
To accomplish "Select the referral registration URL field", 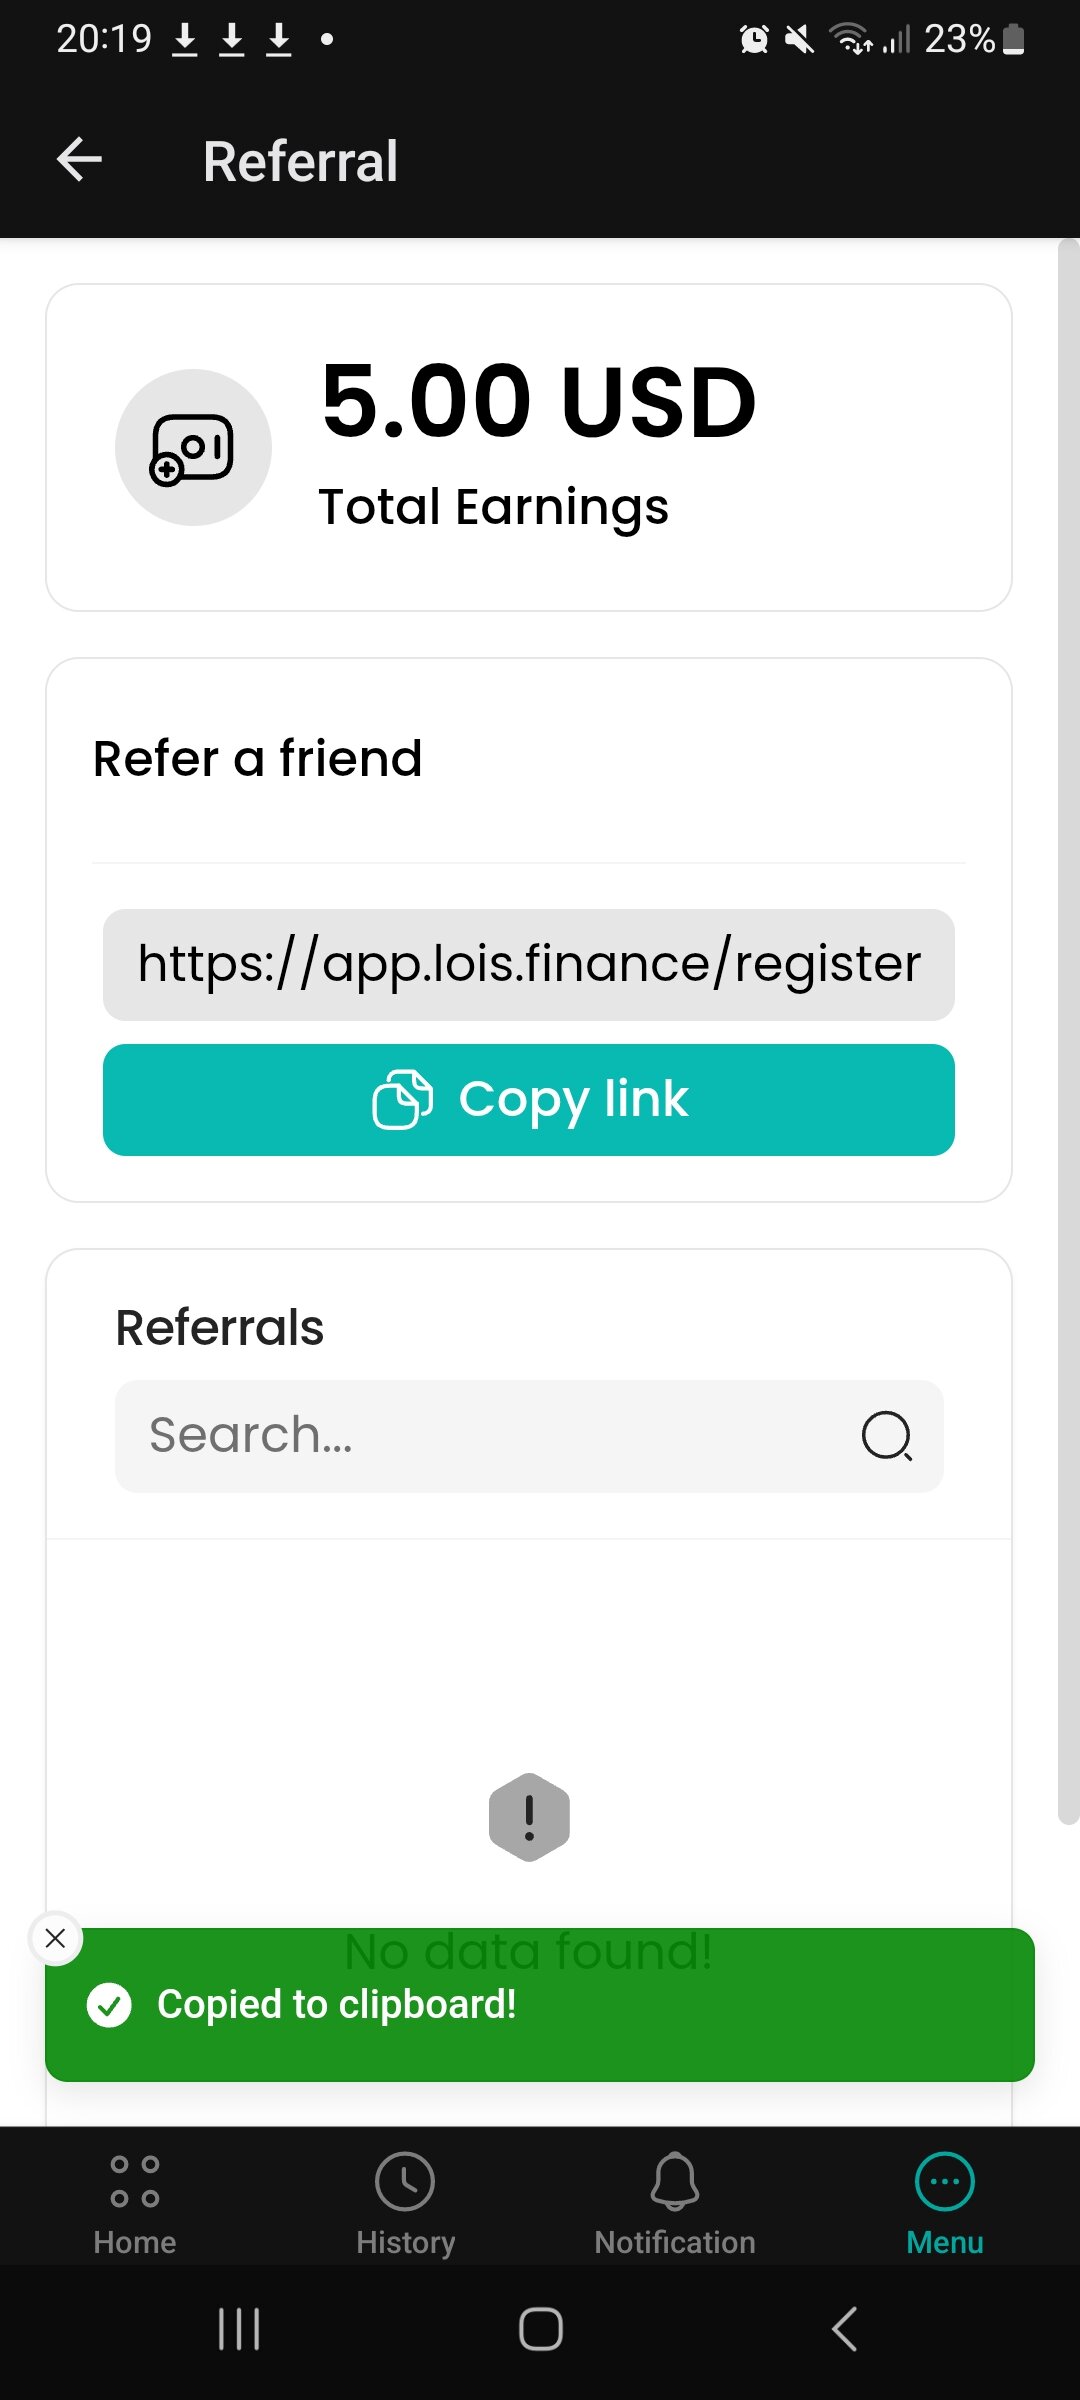I will pyautogui.click(x=528, y=964).
